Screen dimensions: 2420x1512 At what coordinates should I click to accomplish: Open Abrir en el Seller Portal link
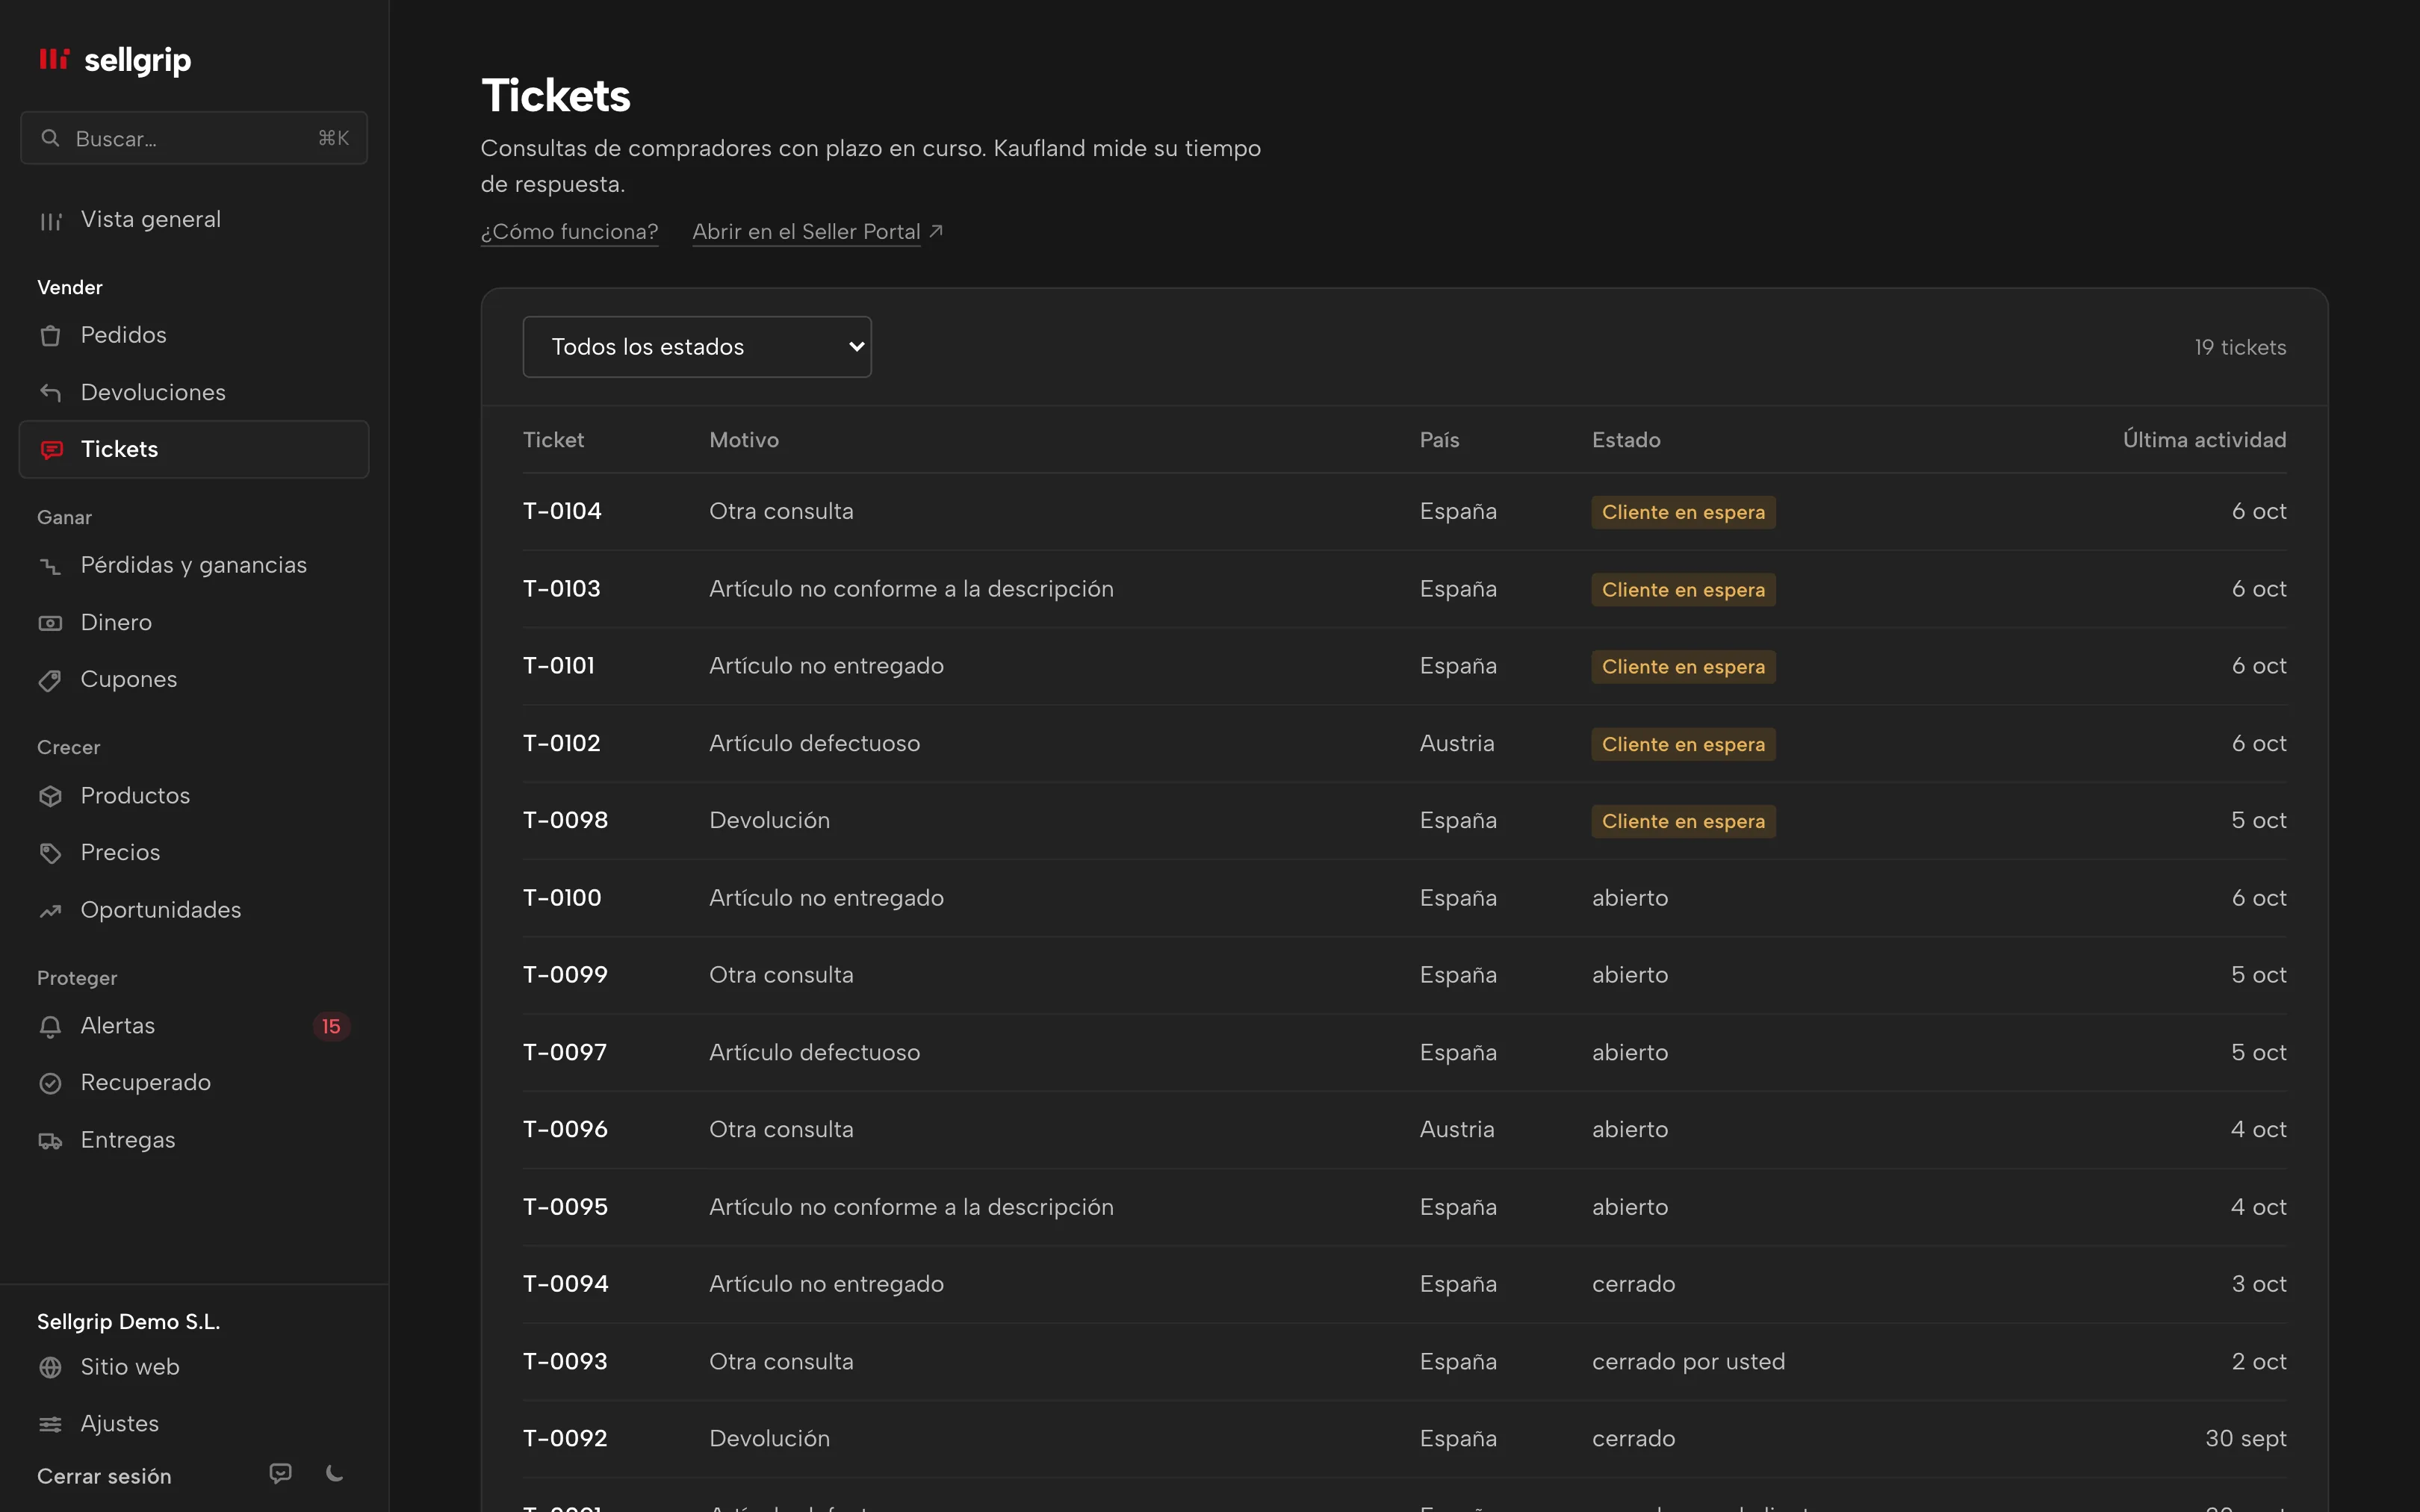pyautogui.click(x=817, y=232)
